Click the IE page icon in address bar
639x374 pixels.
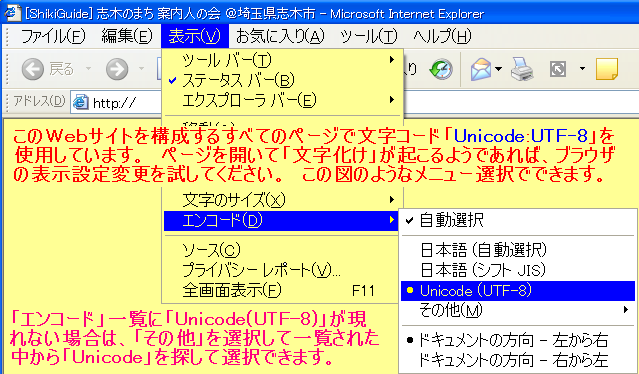coord(80,102)
